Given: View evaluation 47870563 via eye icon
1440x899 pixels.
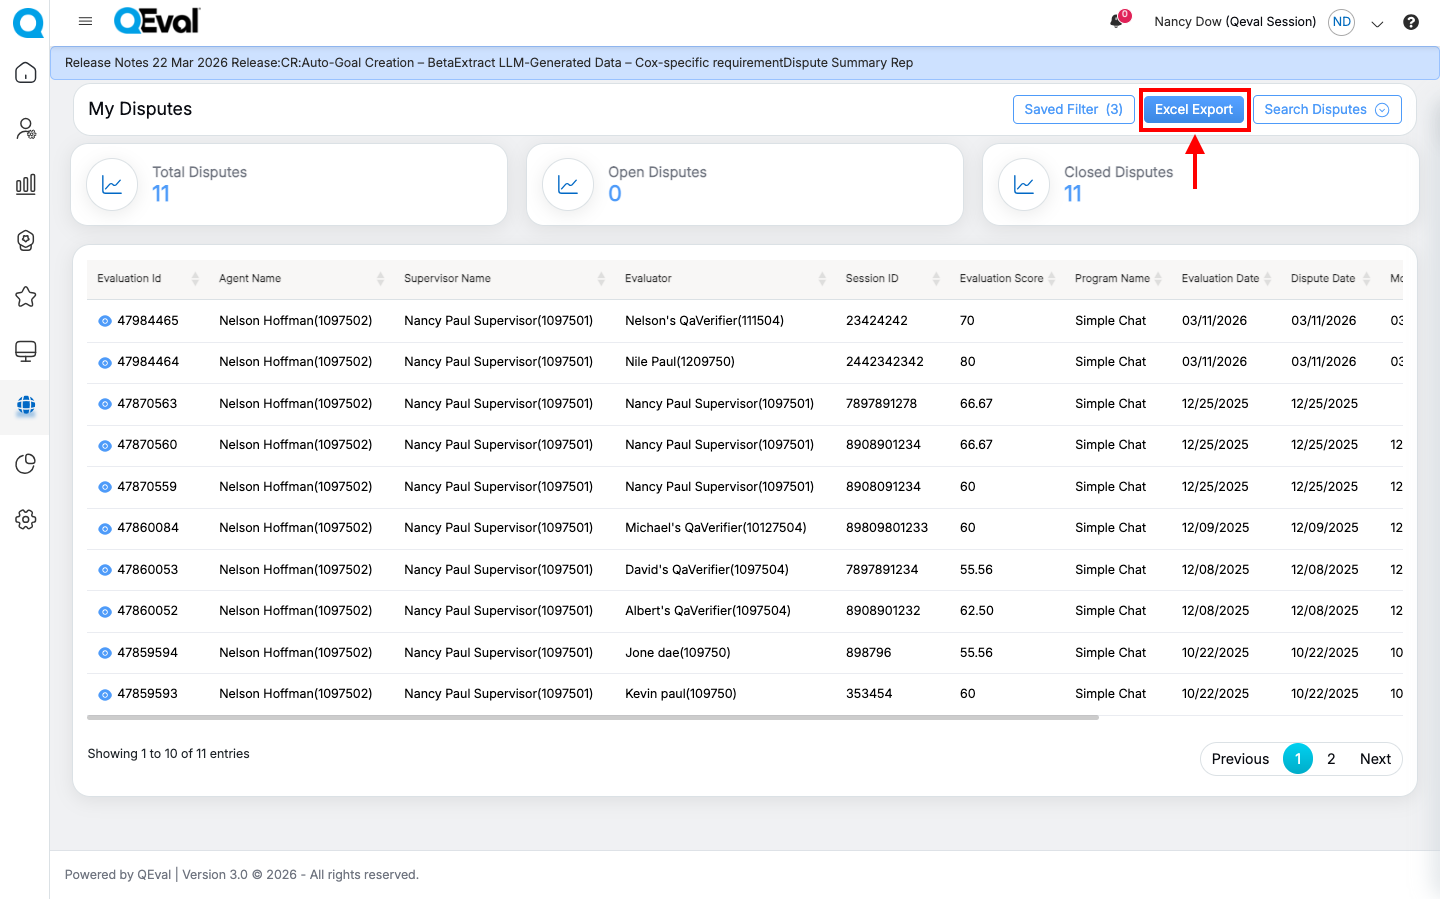Looking at the screenshot, I should tap(105, 404).
